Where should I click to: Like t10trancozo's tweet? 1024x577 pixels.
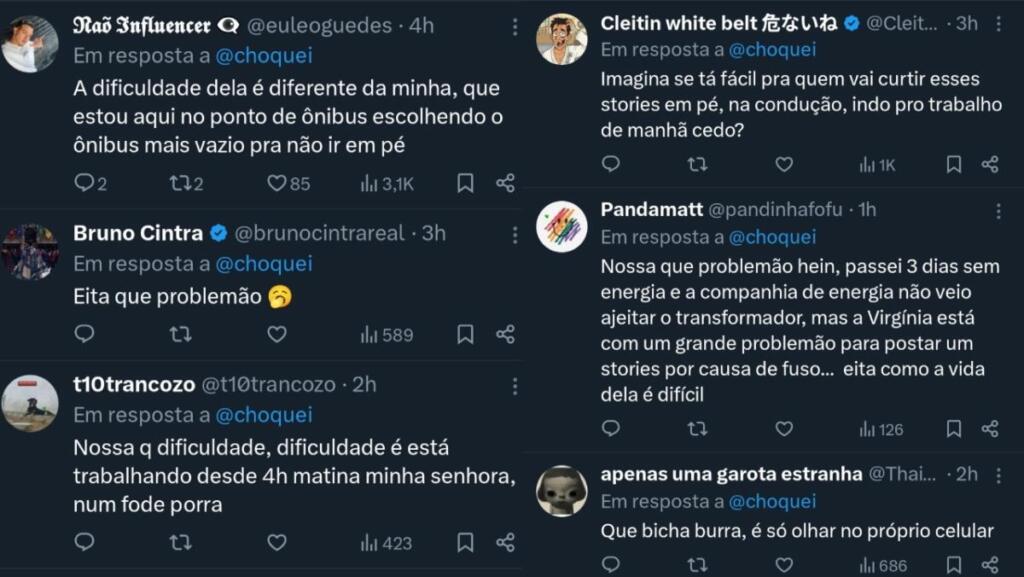[x=277, y=542]
